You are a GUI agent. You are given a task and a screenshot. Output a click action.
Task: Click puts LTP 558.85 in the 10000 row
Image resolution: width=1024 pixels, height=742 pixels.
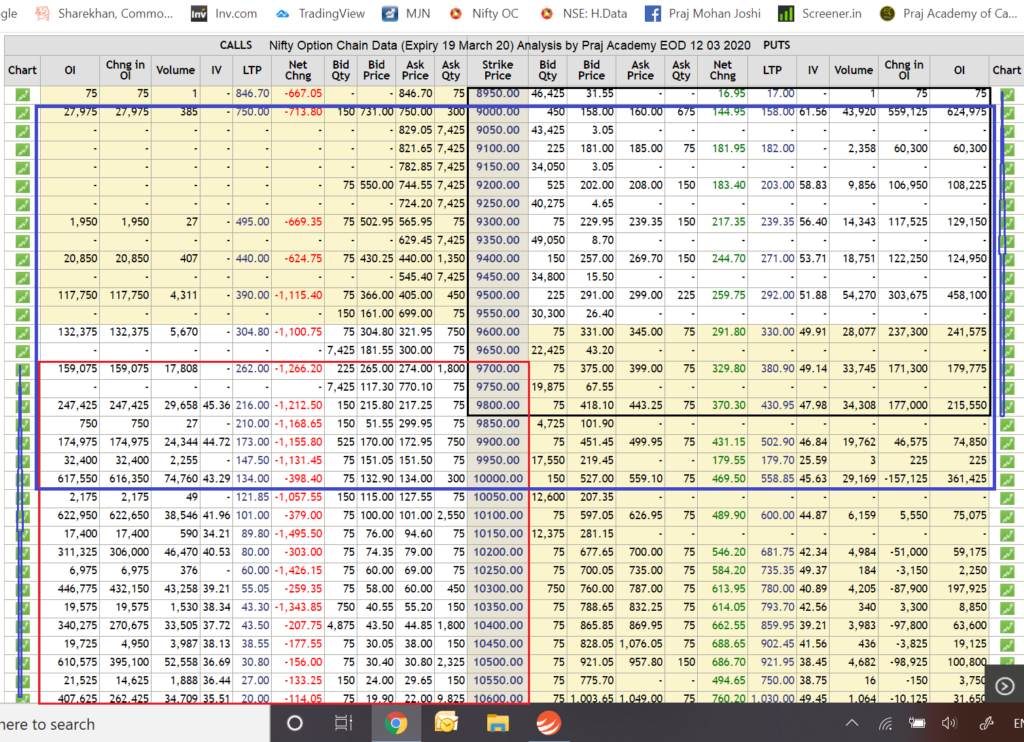pyautogui.click(x=778, y=479)
